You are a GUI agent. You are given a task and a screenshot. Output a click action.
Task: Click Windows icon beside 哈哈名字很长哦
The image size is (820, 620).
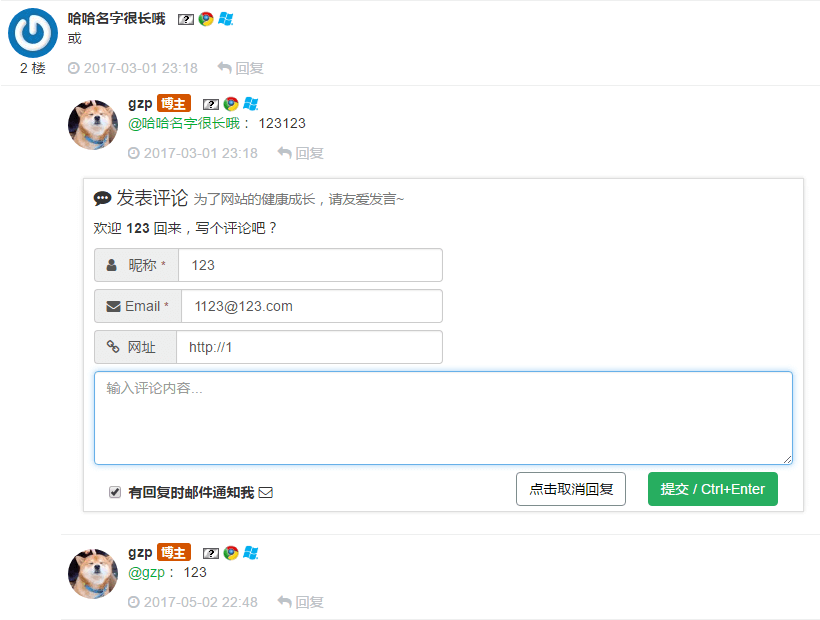click(x=225, y=19)
